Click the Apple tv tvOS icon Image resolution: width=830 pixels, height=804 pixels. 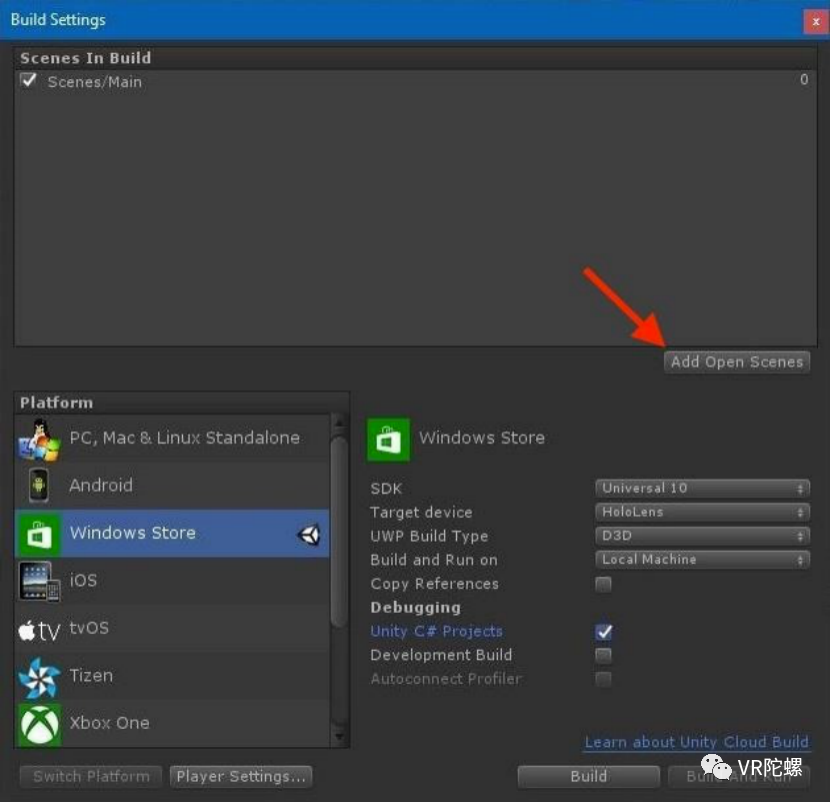point(39,631)
